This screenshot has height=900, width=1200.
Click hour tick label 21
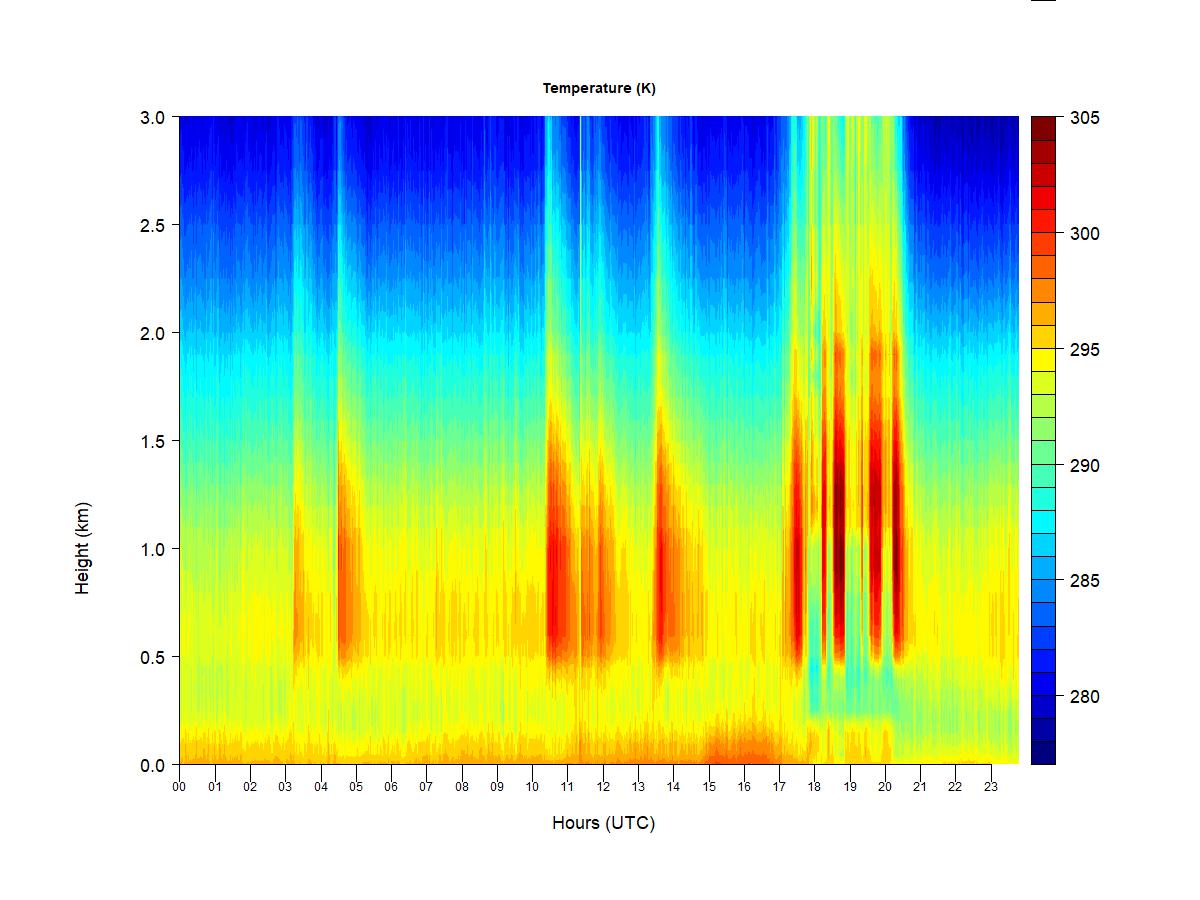click(920, 787)
